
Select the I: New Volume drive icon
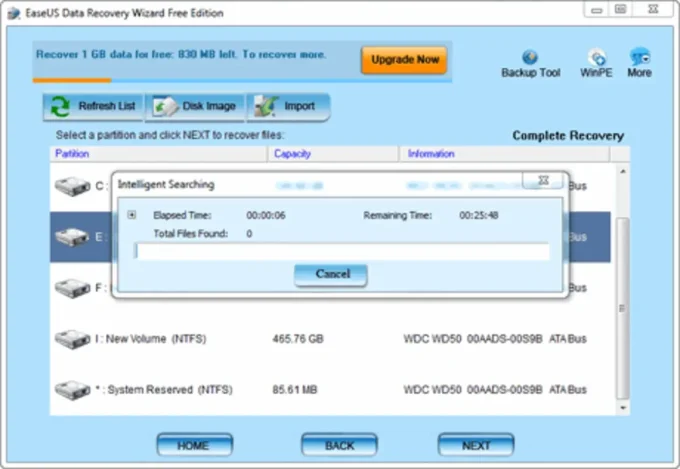click(x=71, y=339)
